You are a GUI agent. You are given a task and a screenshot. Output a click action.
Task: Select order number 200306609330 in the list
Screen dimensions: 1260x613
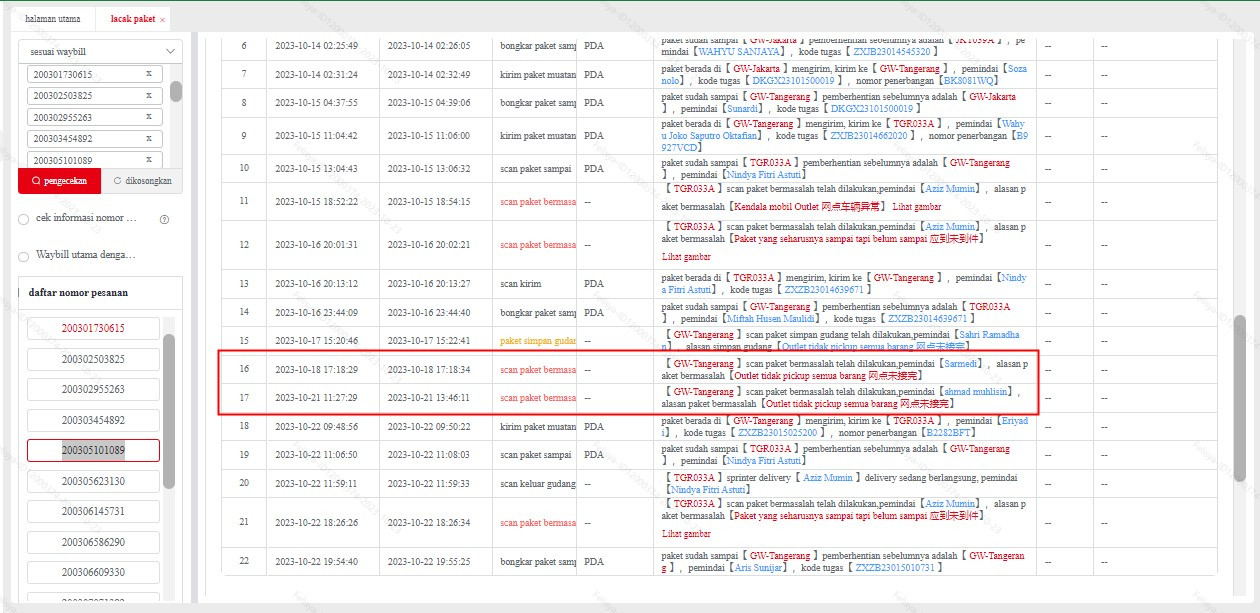coord(93,572)
